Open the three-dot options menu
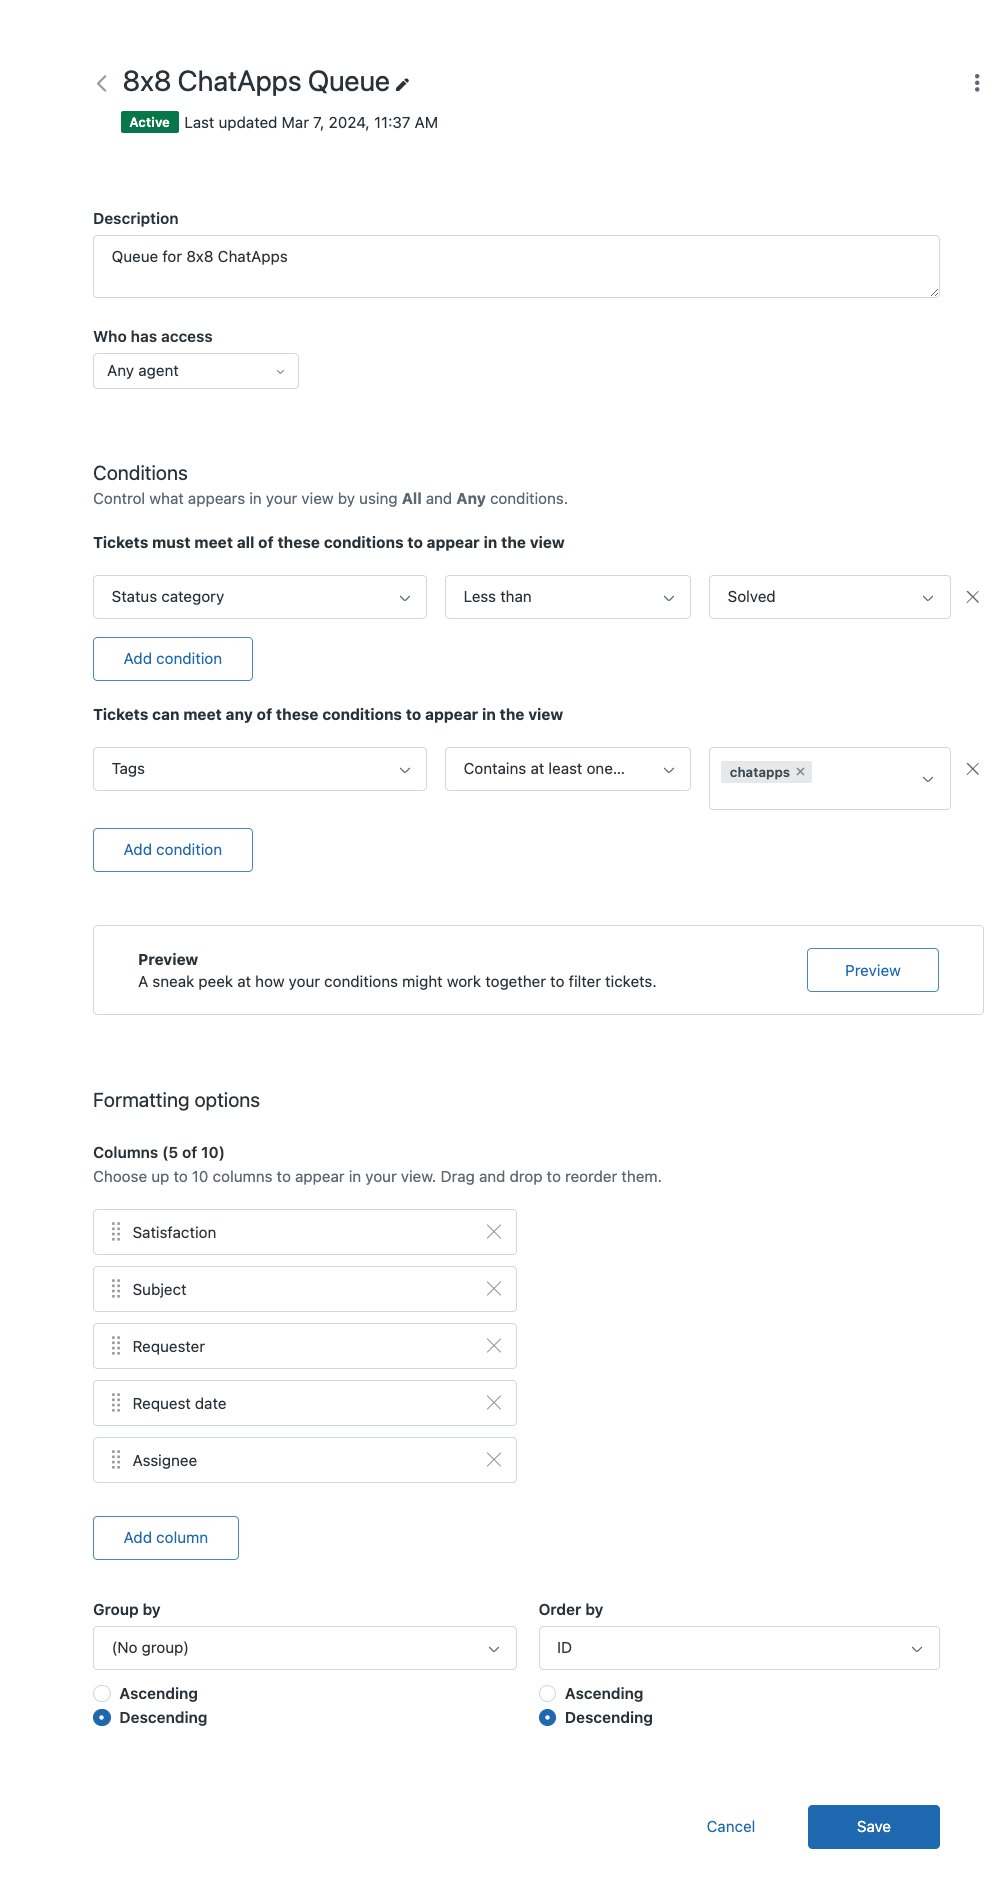The height and width of the screenshot is (1881, 1005). click(976, 83)
